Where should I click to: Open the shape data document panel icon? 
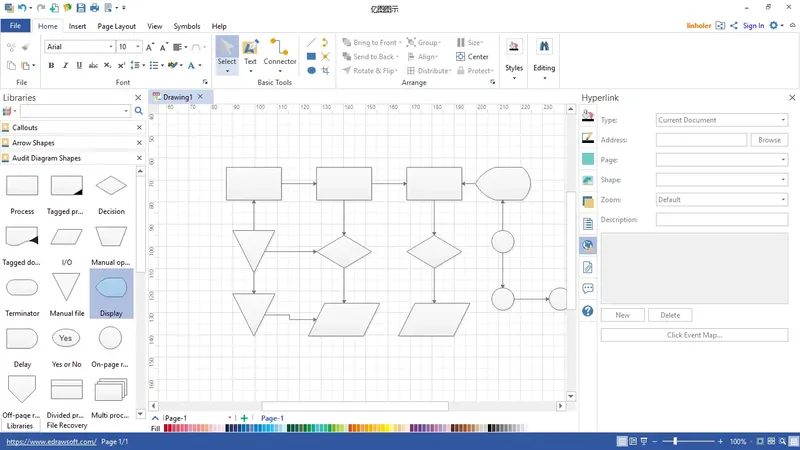click(588, 223)
